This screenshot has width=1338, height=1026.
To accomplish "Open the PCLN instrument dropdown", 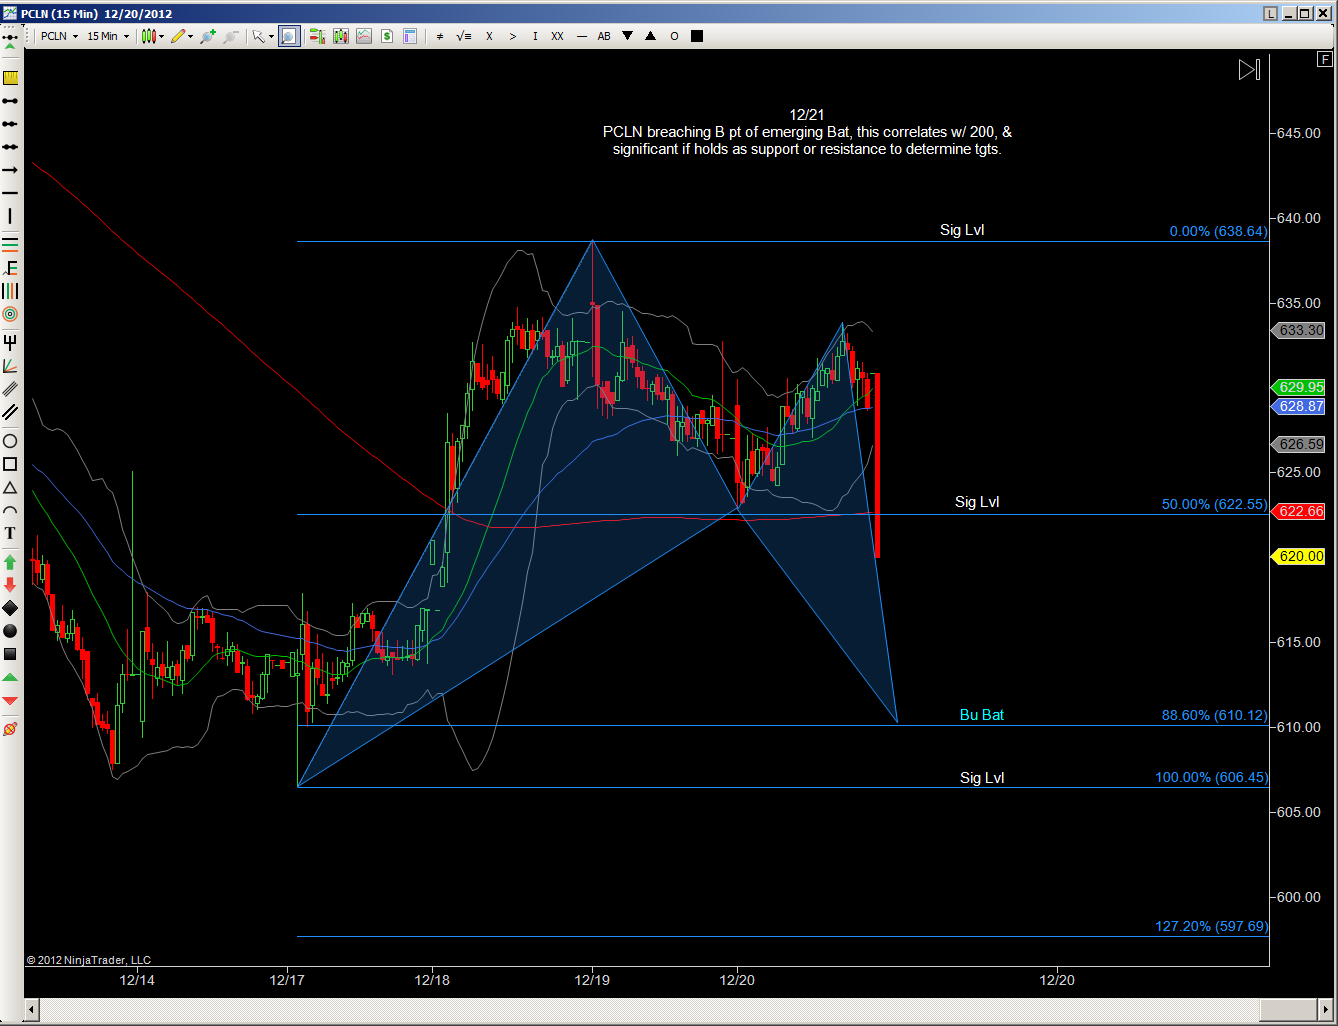I will (x=60, y=36).
